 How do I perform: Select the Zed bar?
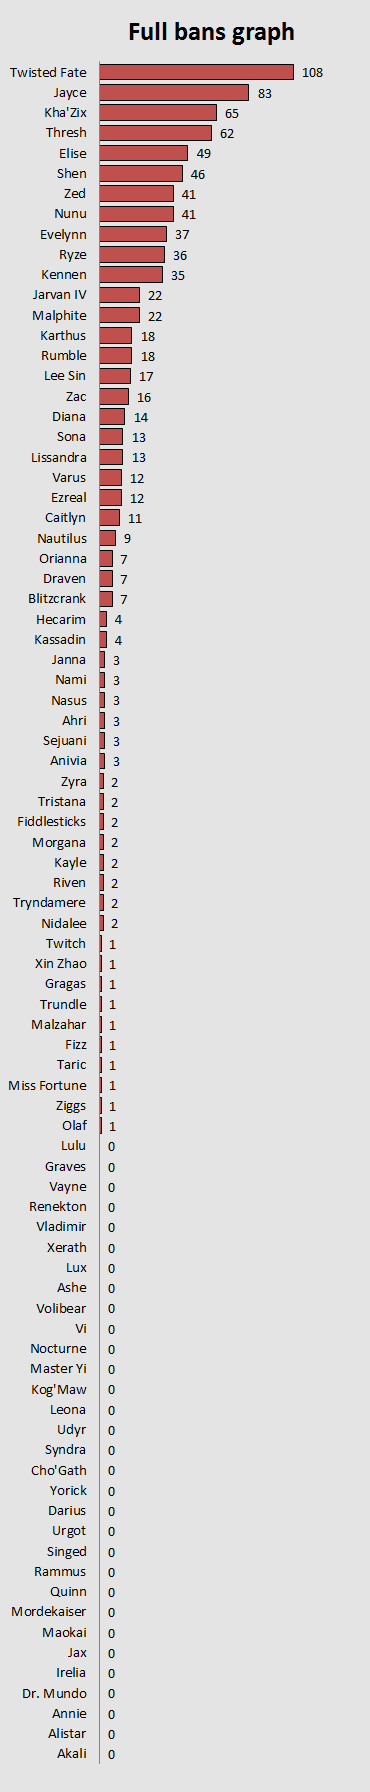click(x=137, y=194)
